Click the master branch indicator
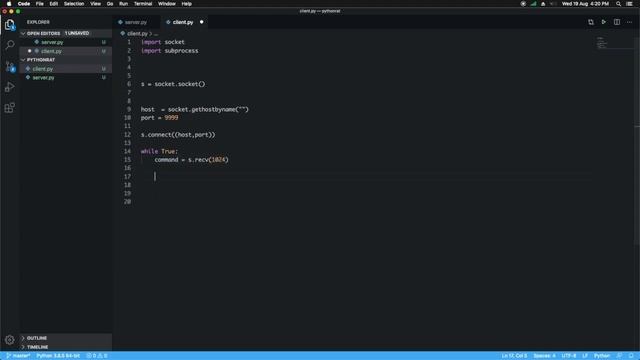The height and width of the screenshot is (360, 640). pos(18,356)
